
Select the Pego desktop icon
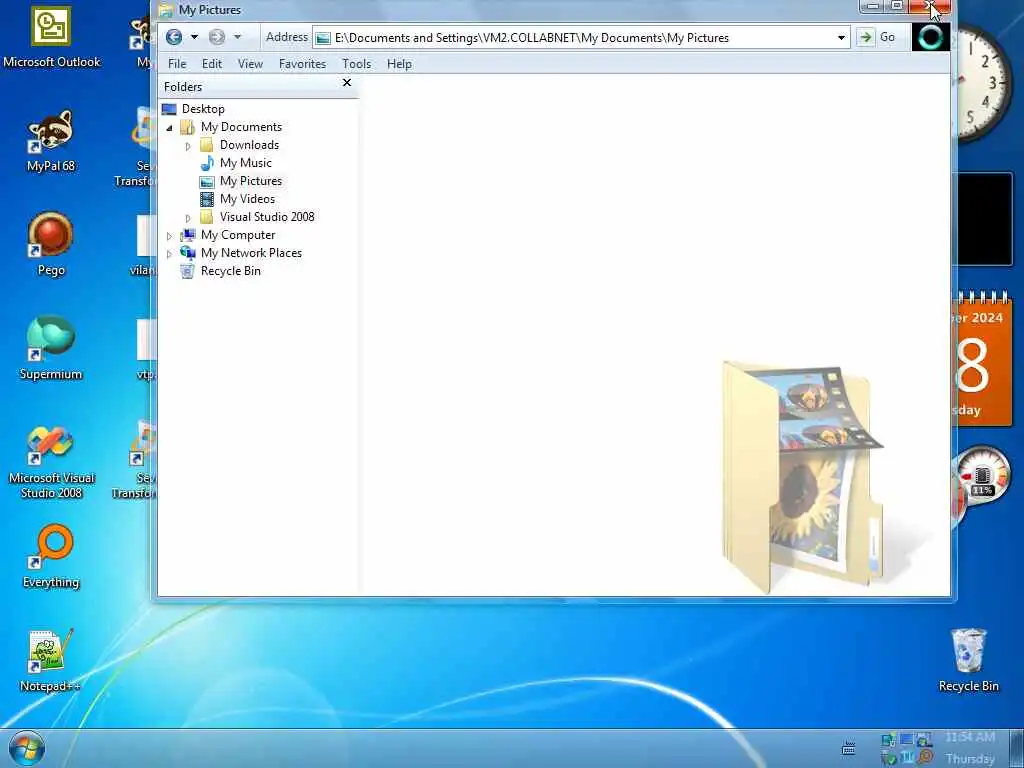coord(51,244)
